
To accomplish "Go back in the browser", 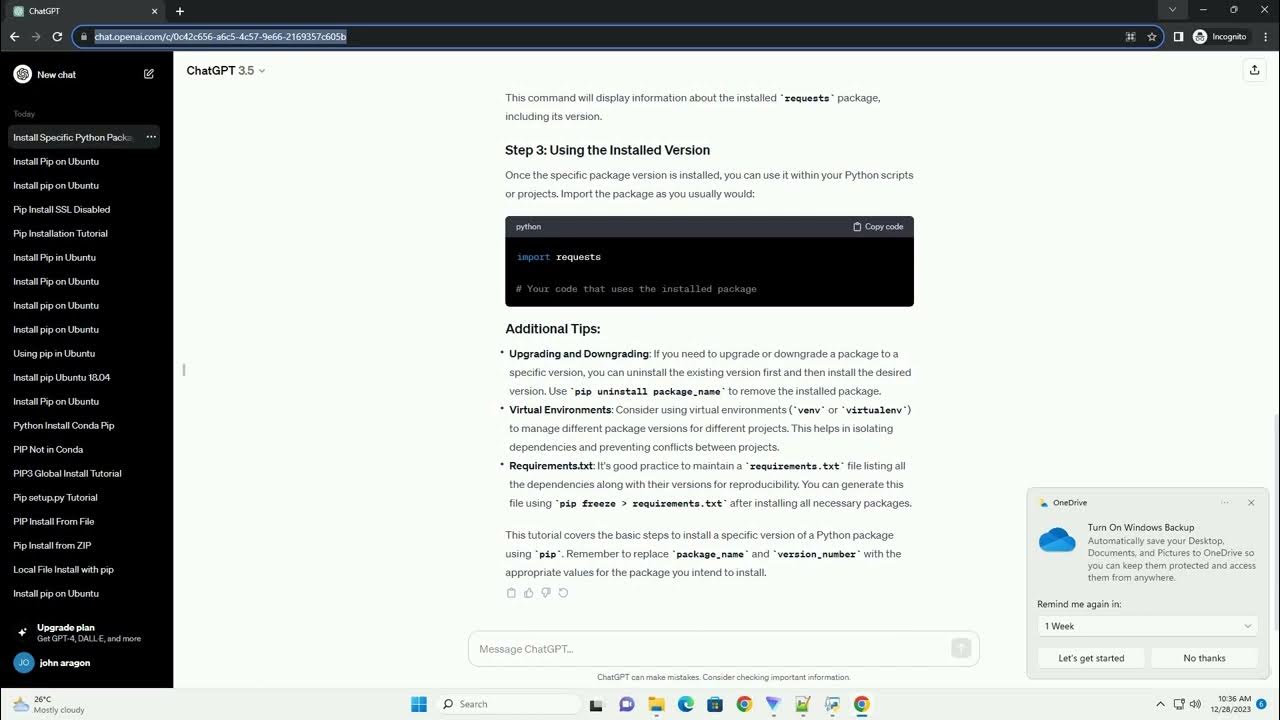I will coord(14,37).
